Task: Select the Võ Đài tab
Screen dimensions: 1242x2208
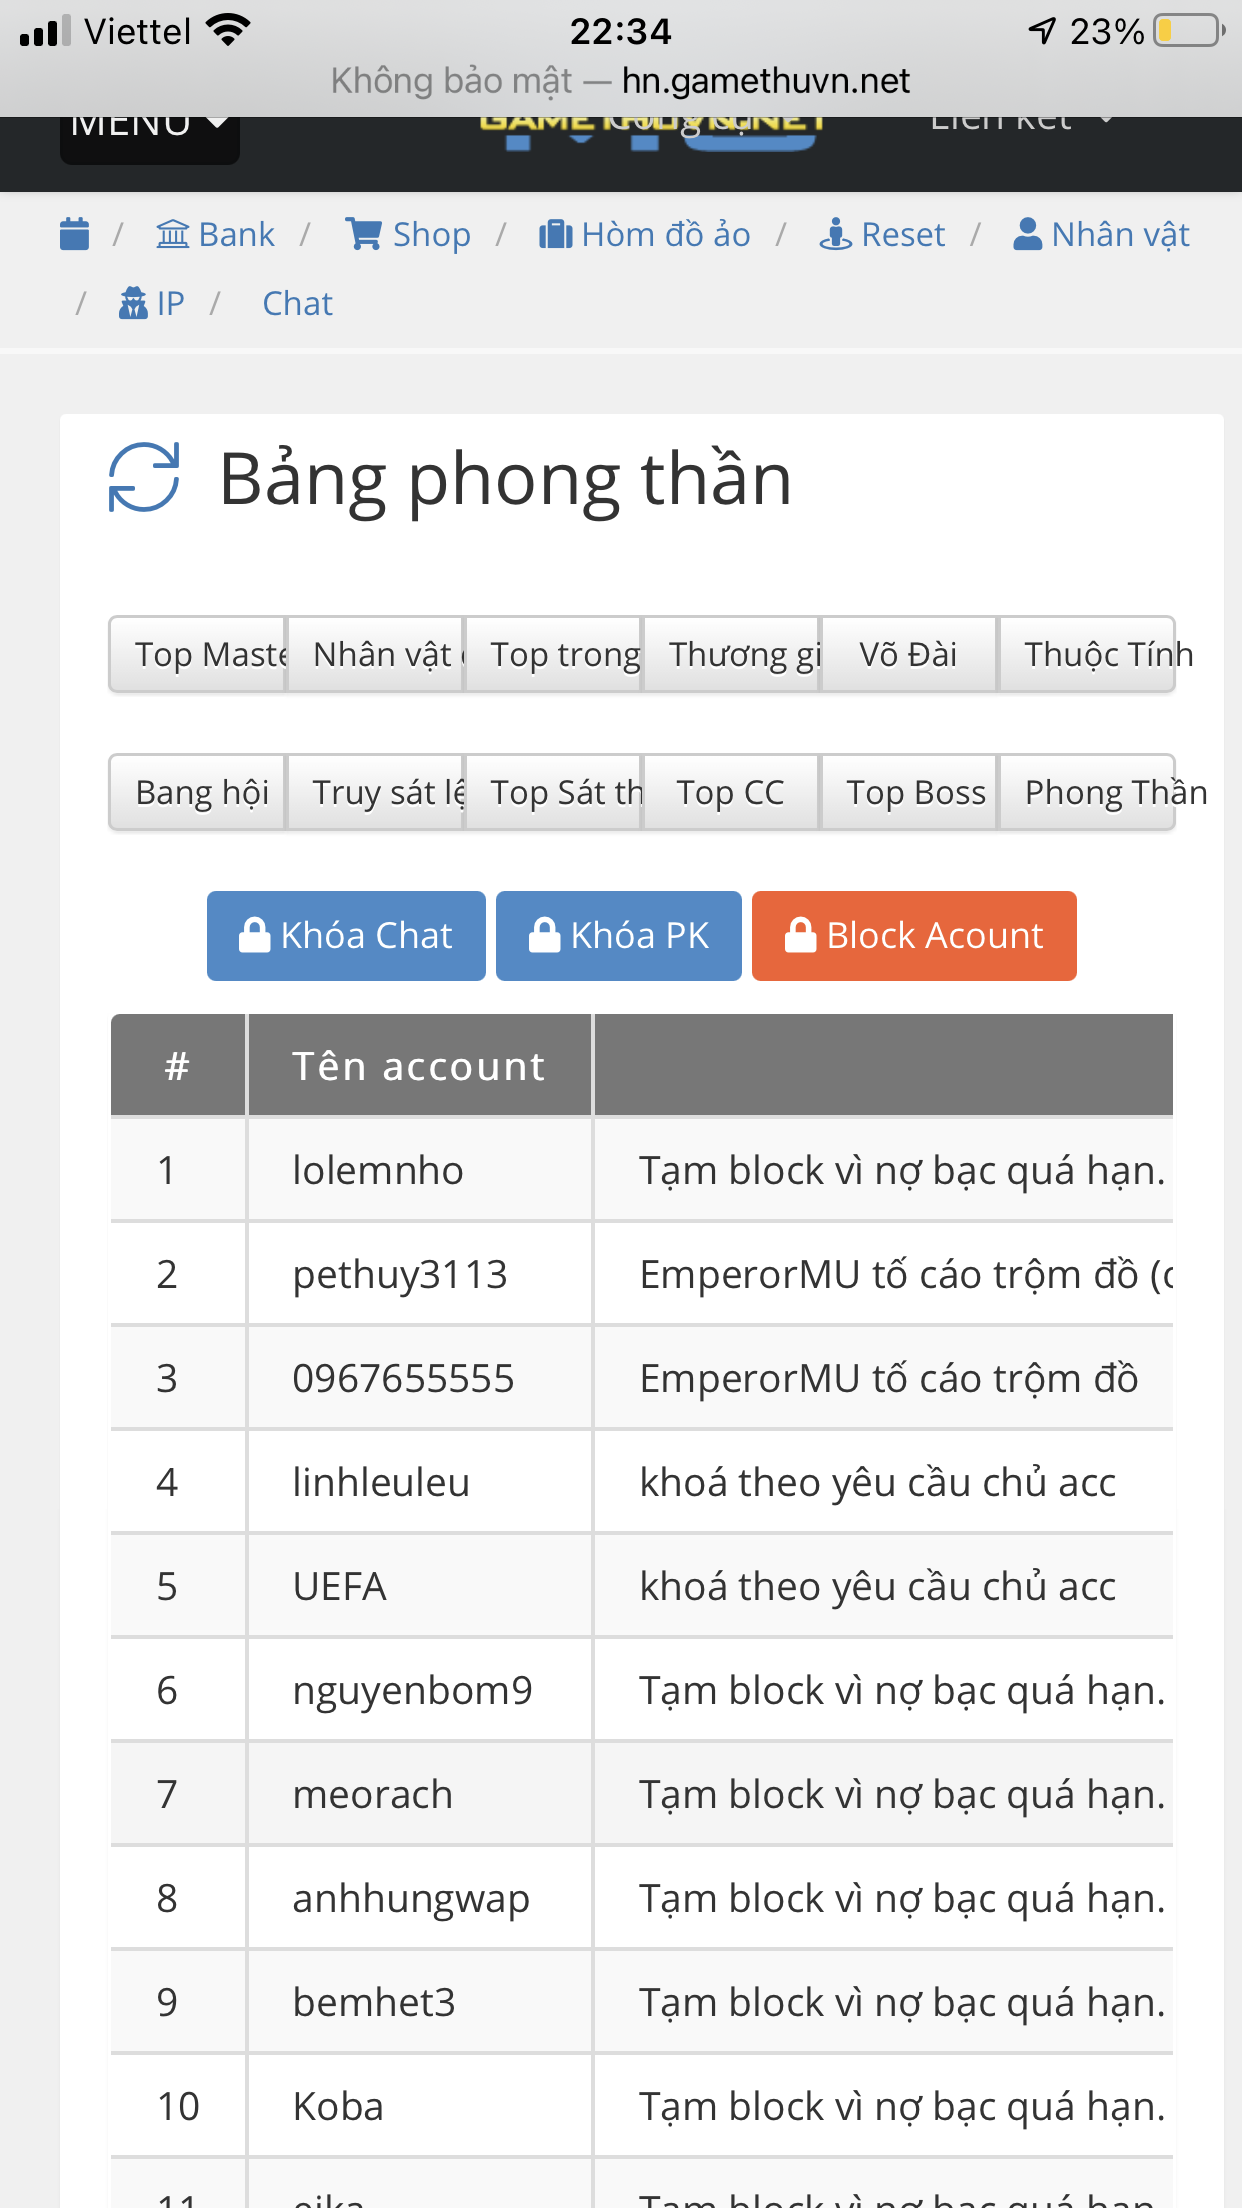Action: click(909, 654)
